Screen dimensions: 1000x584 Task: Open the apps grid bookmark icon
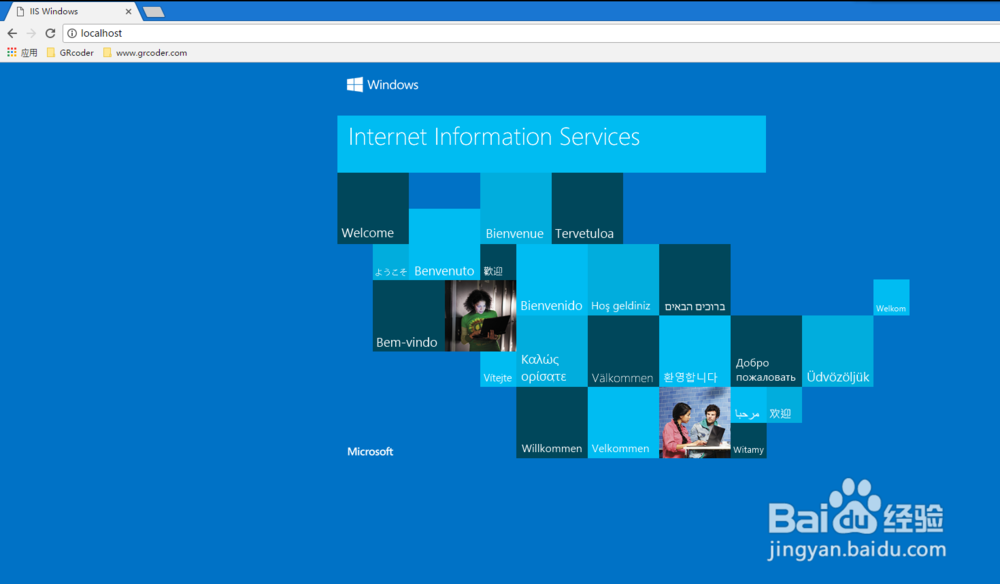click(11, 52)
